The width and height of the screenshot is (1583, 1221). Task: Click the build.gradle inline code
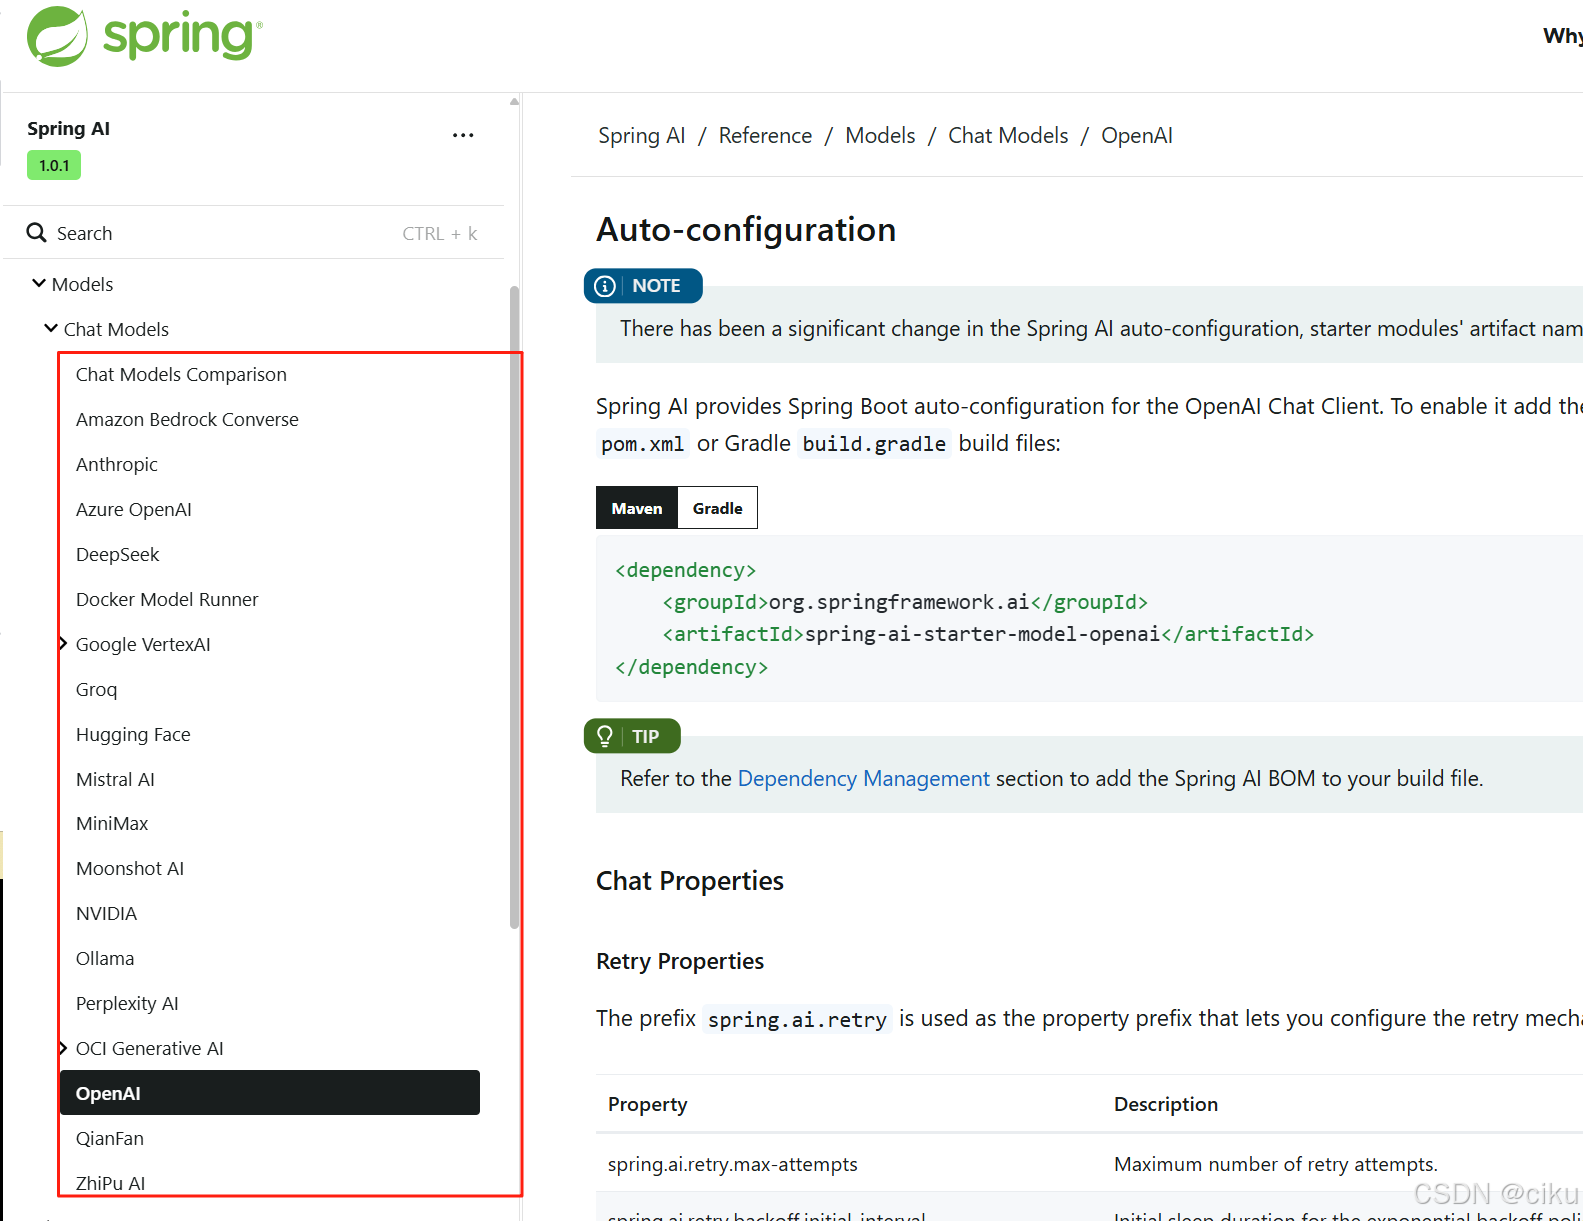tap(874, 443)
